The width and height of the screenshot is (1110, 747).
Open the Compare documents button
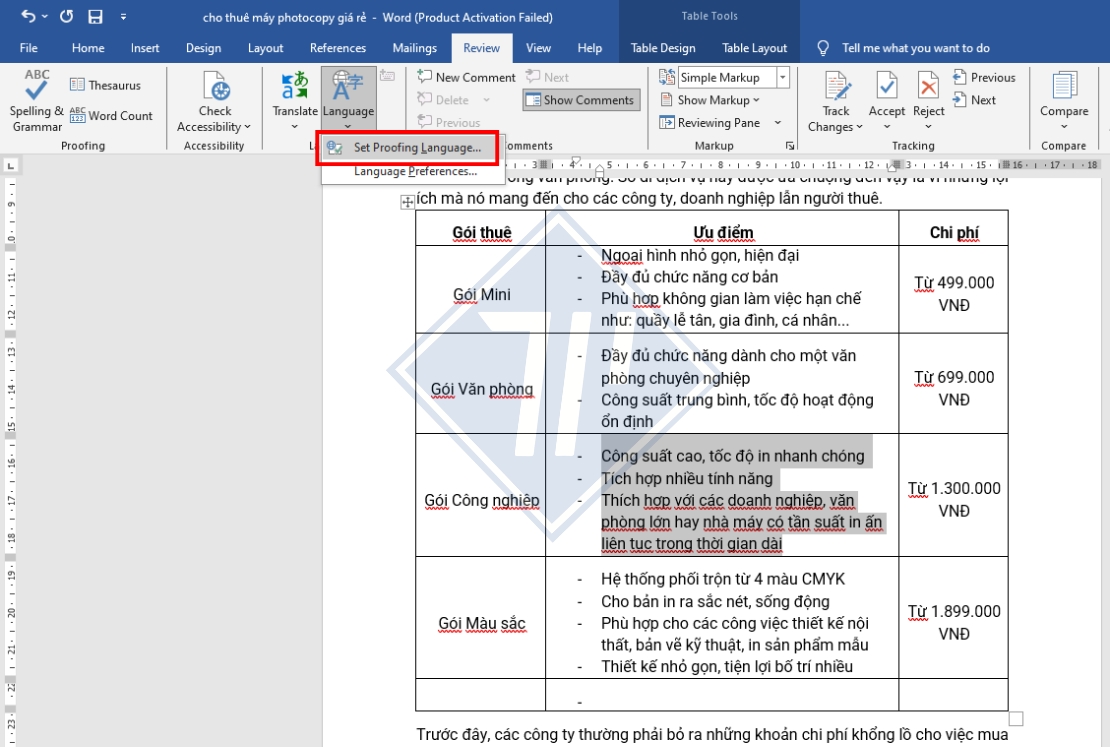pos(1063,101)
